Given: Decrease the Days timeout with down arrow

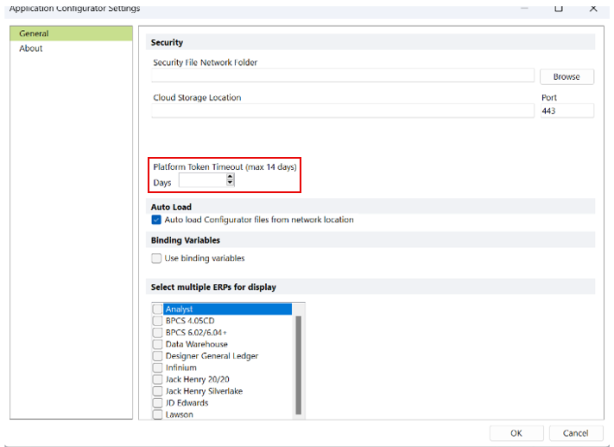Looking at the screenshot, I should (x=230, y=183).
